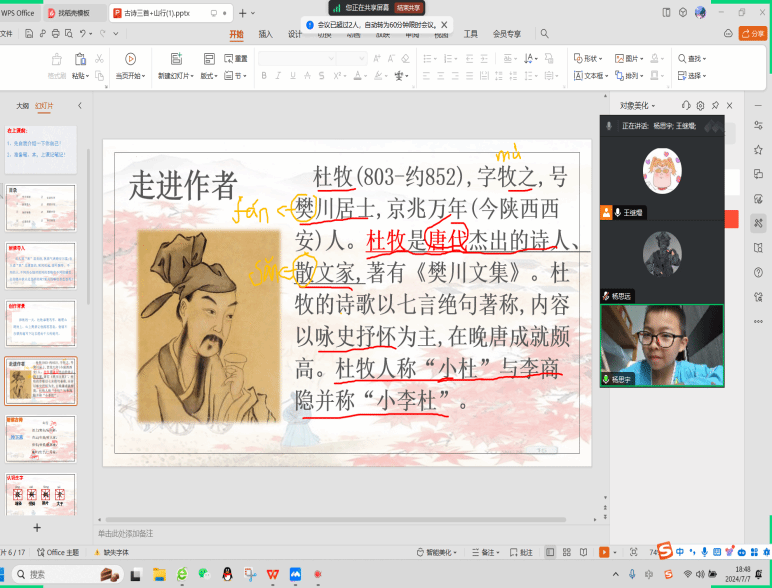The width and height of the screenshot is (772, 588).
Task: Open the 插入 ribbon tab
Action: (x=265, y=33)
